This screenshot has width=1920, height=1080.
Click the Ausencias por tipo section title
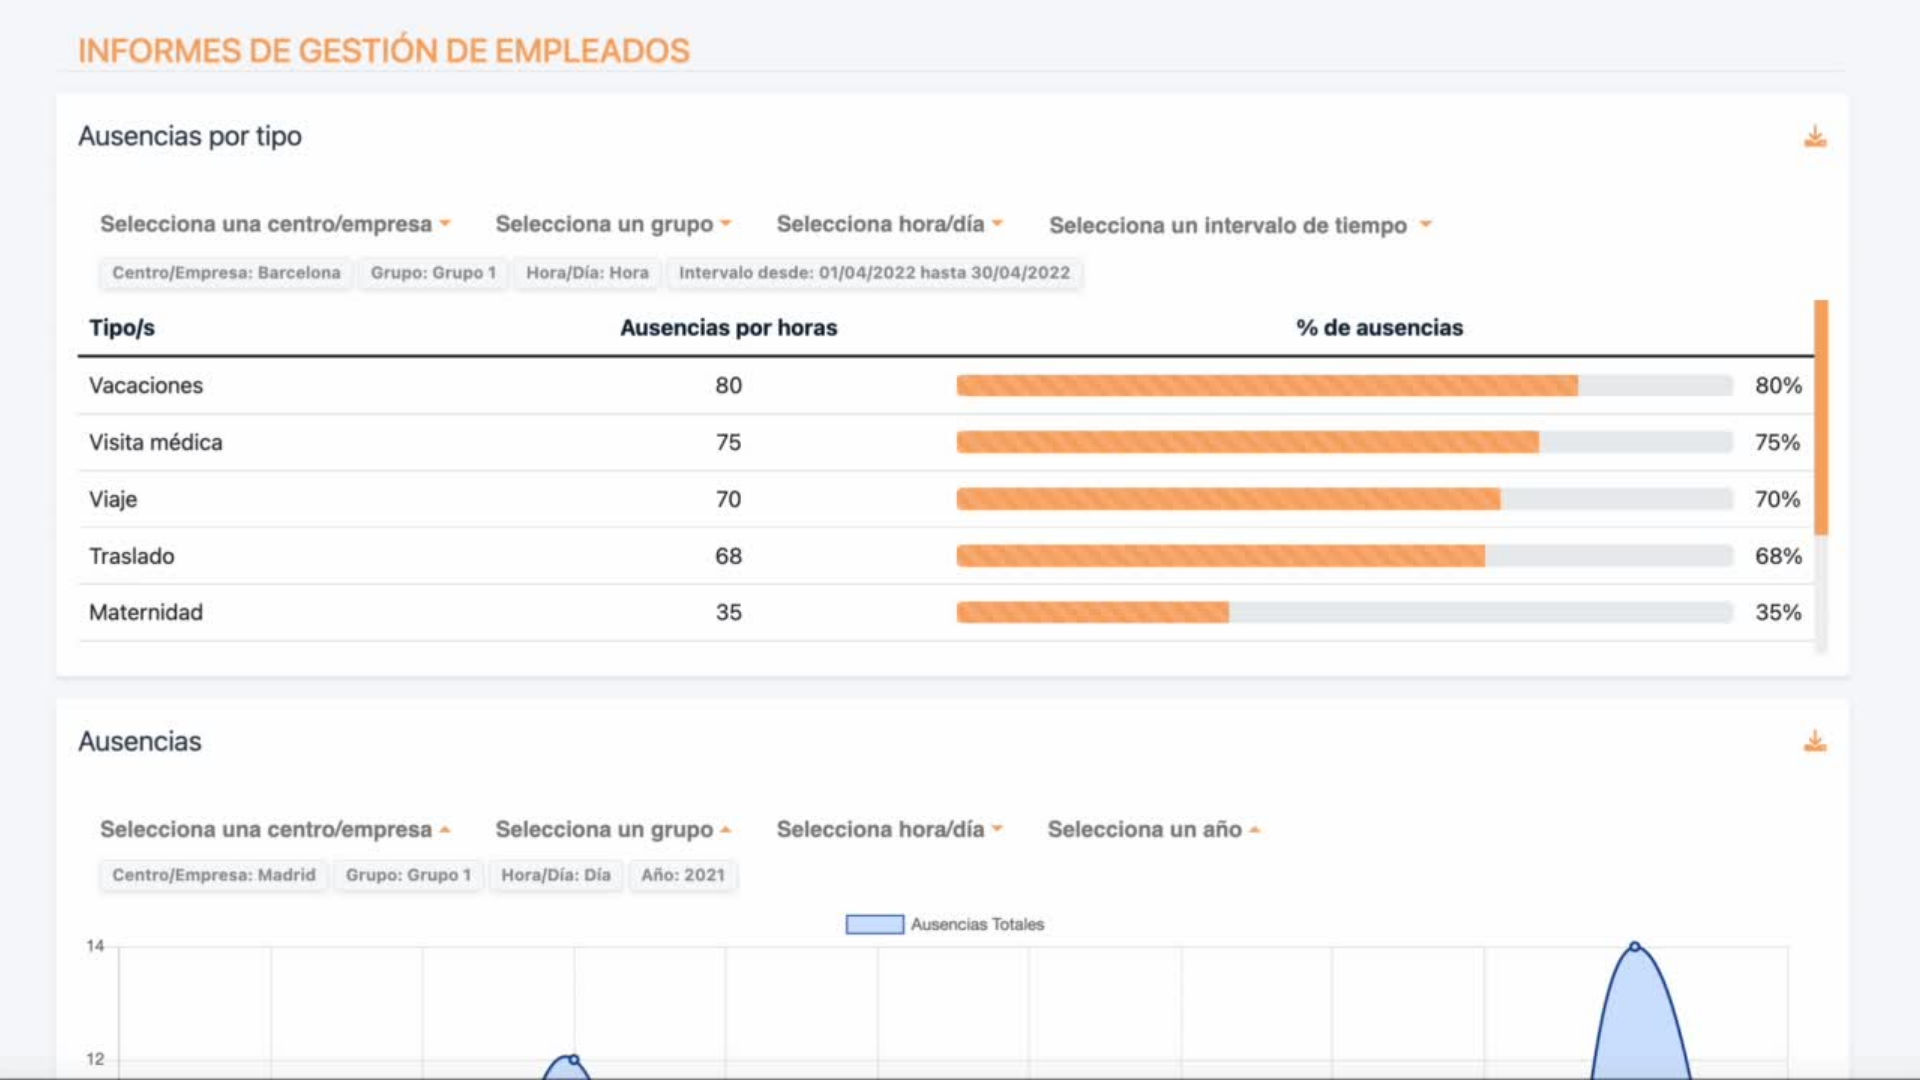pyautogui.click(x=190, y=136)
